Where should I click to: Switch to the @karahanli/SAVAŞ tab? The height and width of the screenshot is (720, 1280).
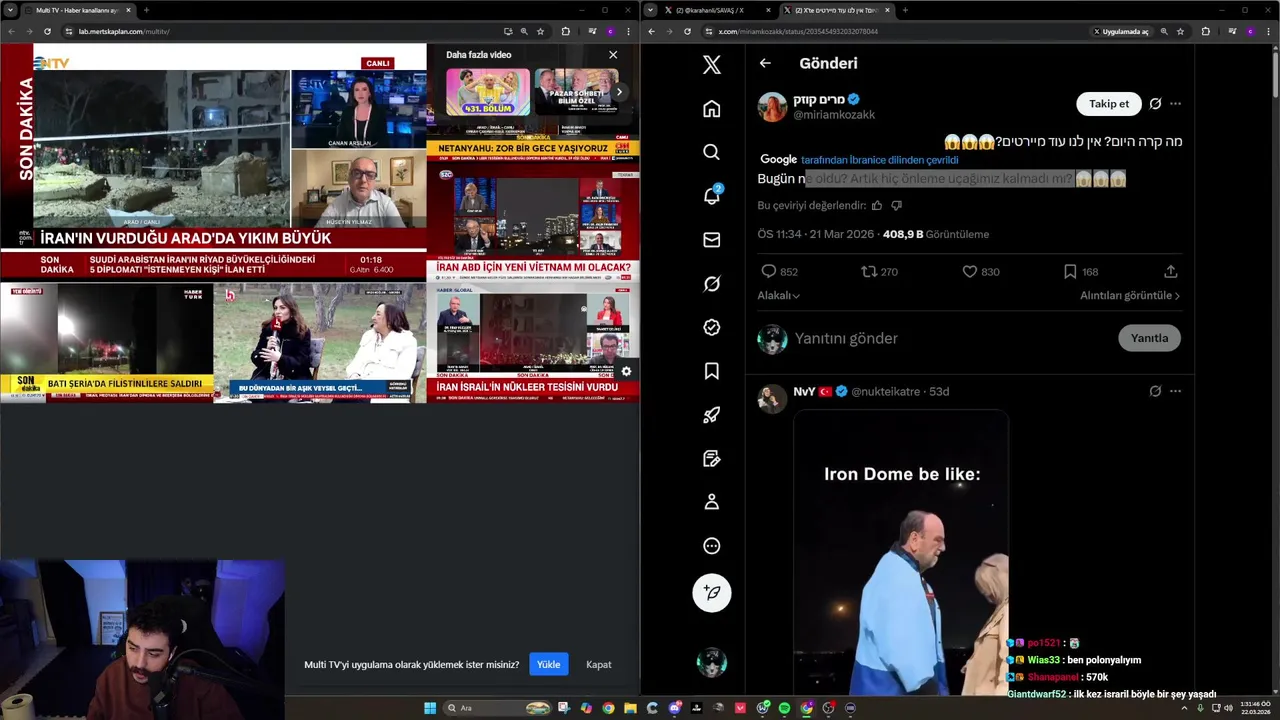[714, 10]
